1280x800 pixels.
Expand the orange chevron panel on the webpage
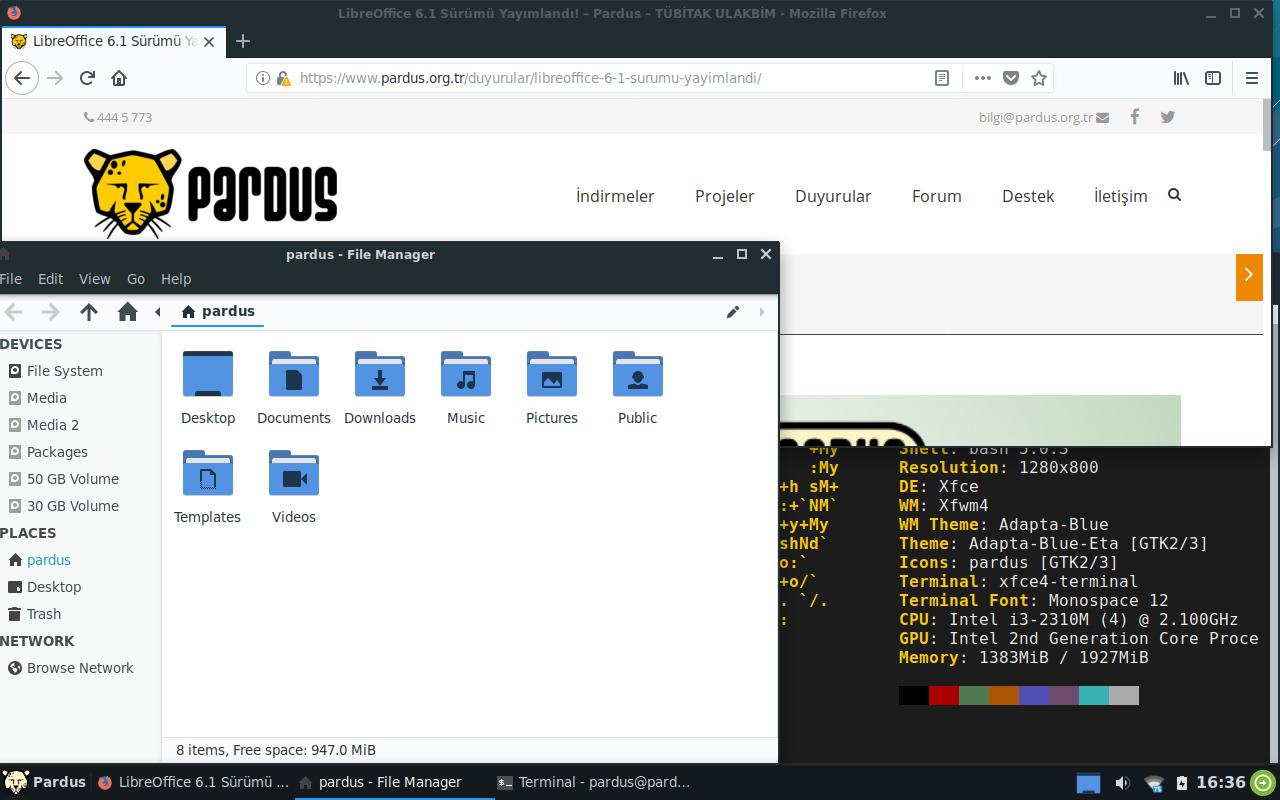click(1249, 277)
